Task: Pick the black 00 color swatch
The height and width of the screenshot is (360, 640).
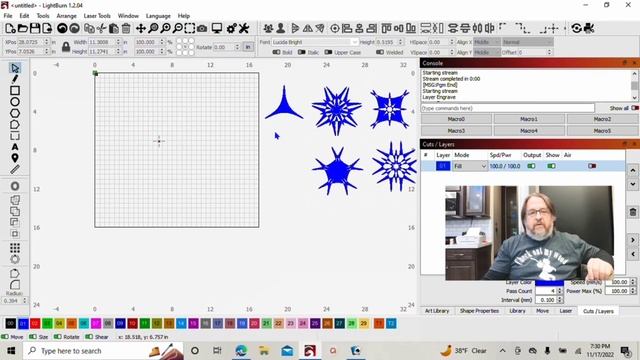Action: click(x=11, y=323)
